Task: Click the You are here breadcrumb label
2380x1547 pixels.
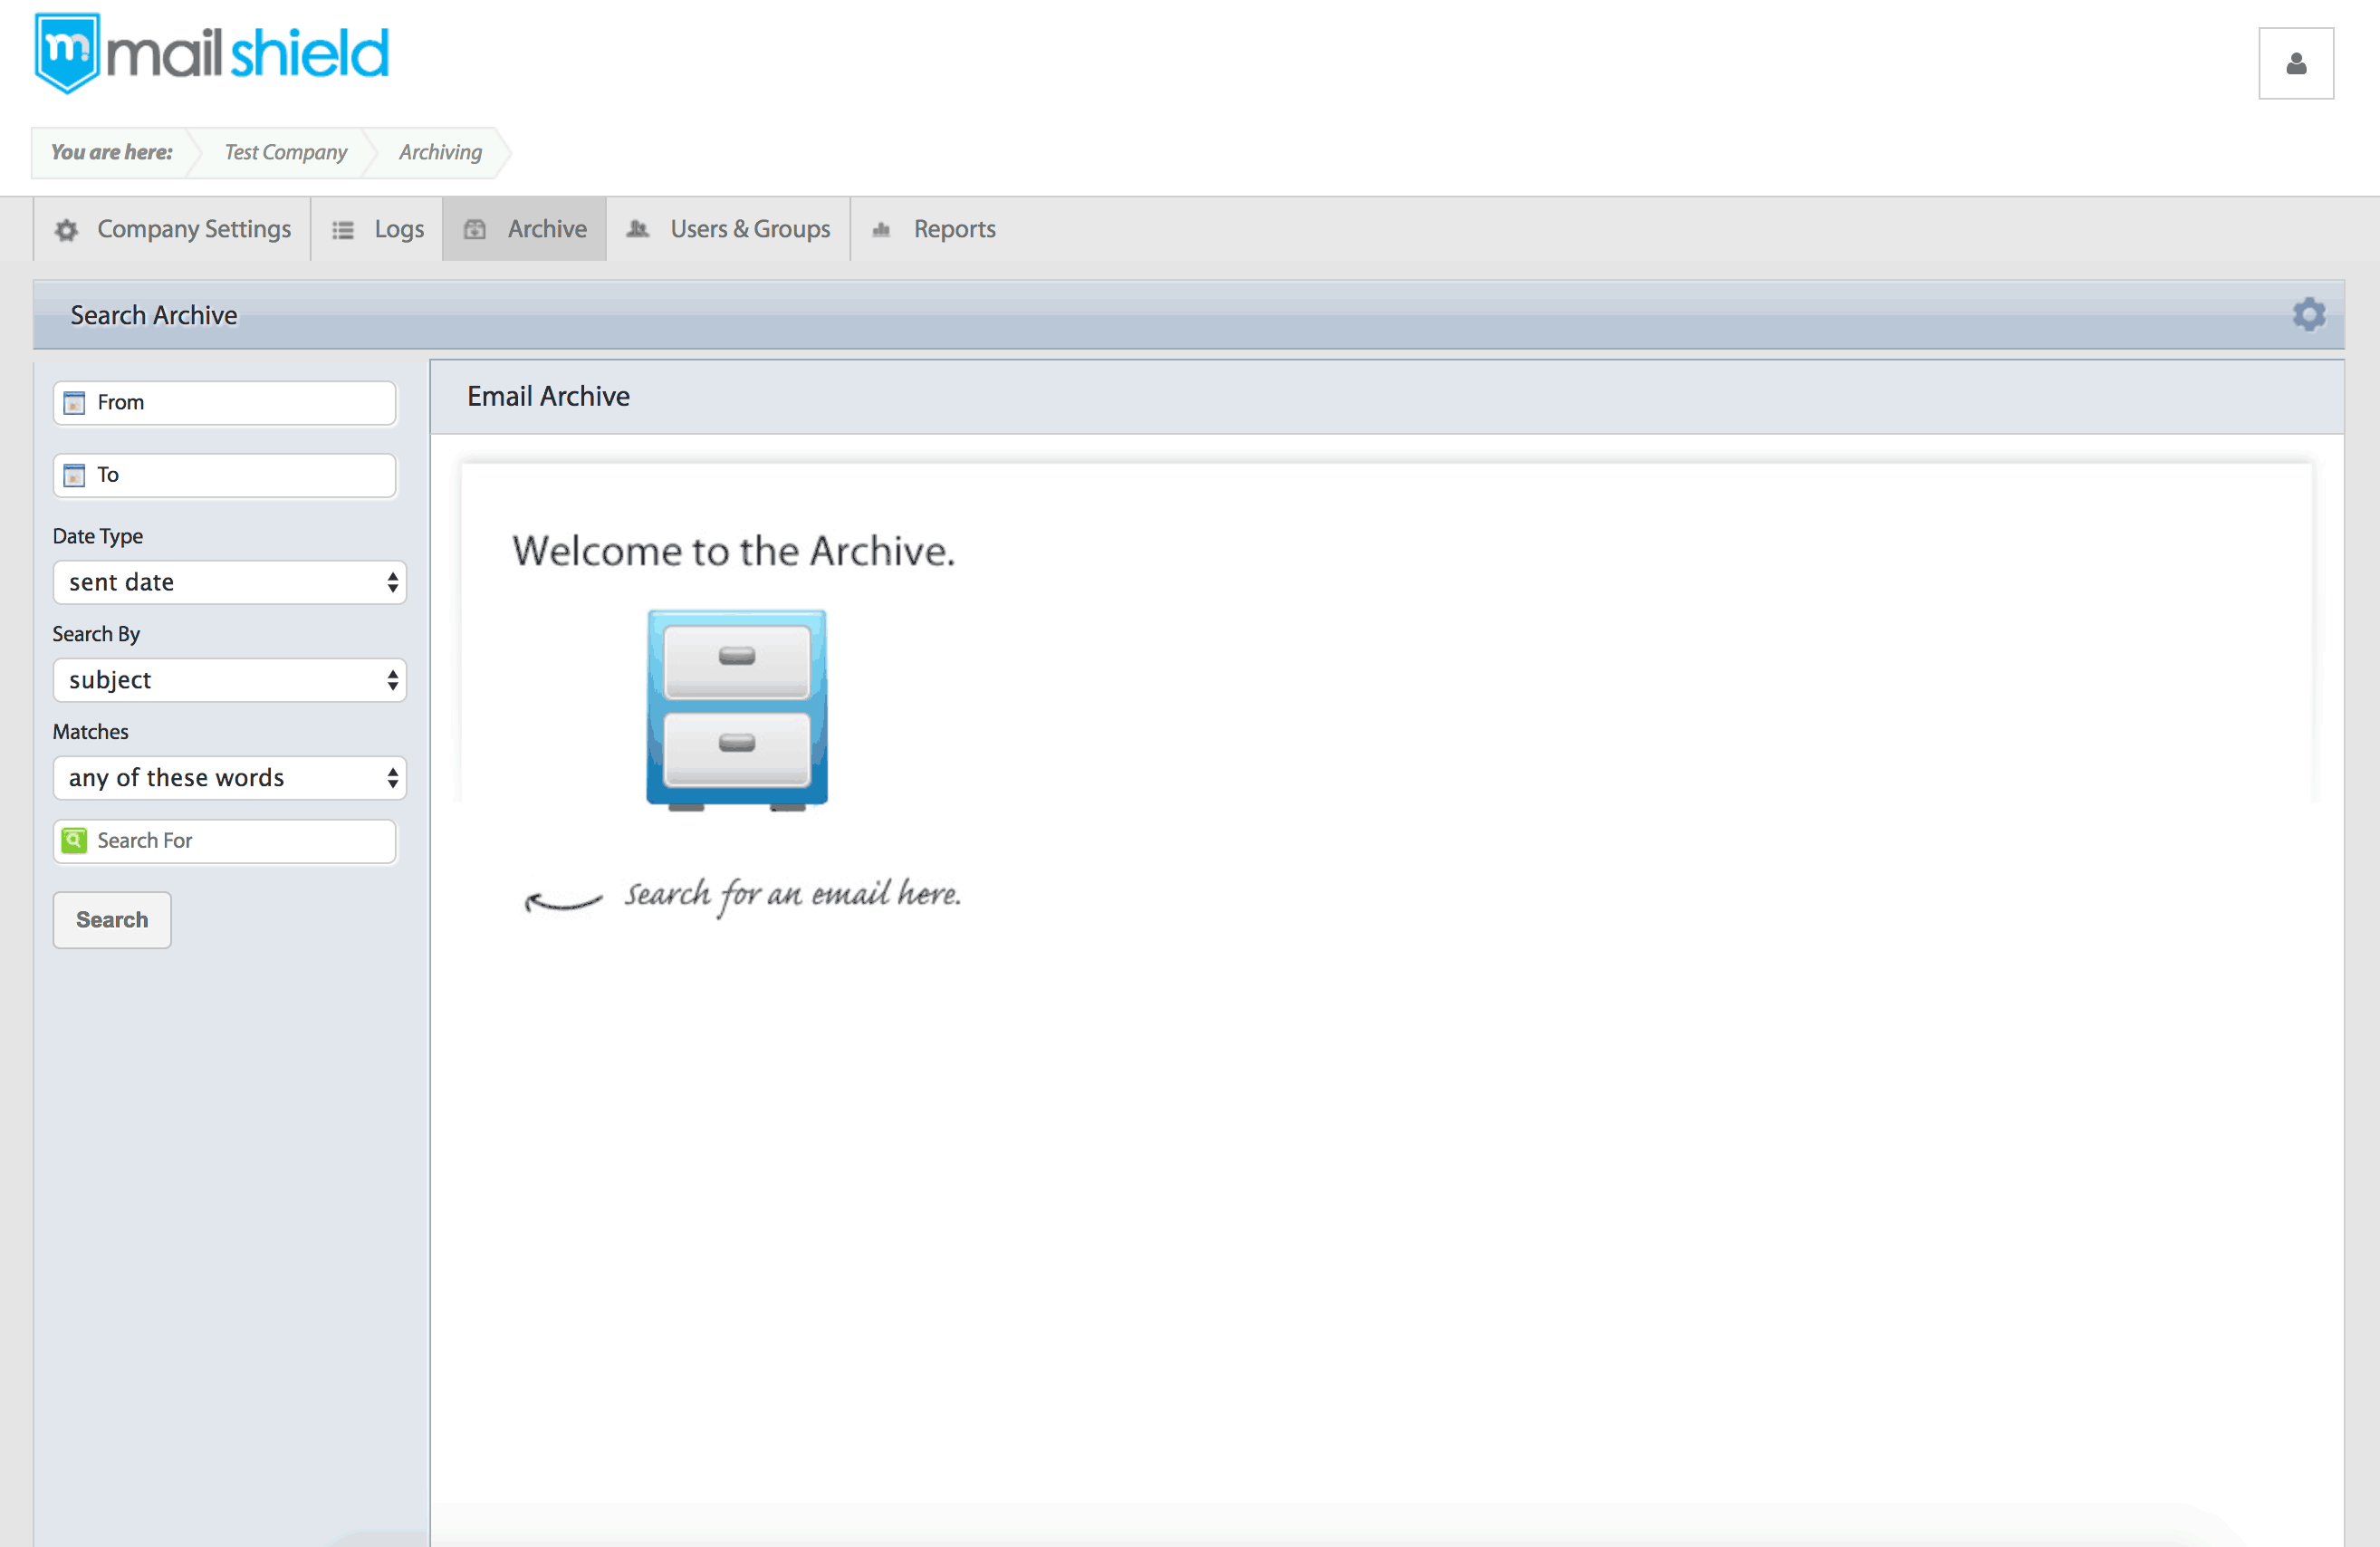Action: (x=112, y=152)
